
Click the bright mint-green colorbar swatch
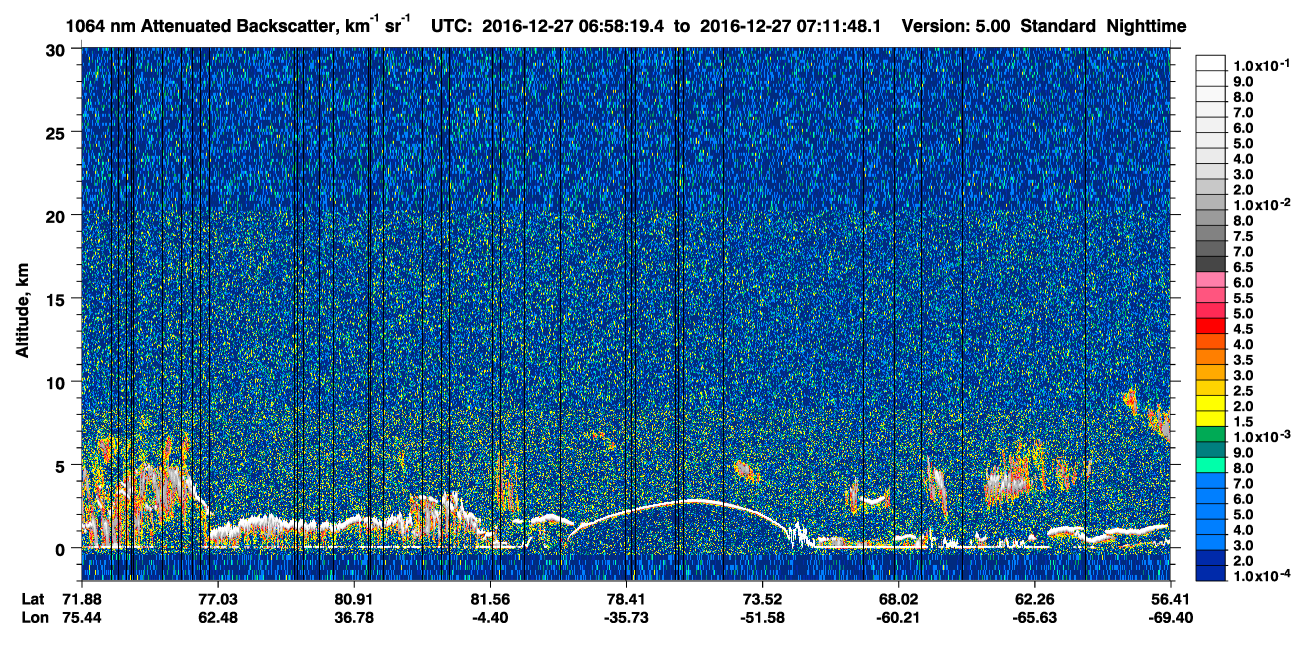(x=1211, y=465)
